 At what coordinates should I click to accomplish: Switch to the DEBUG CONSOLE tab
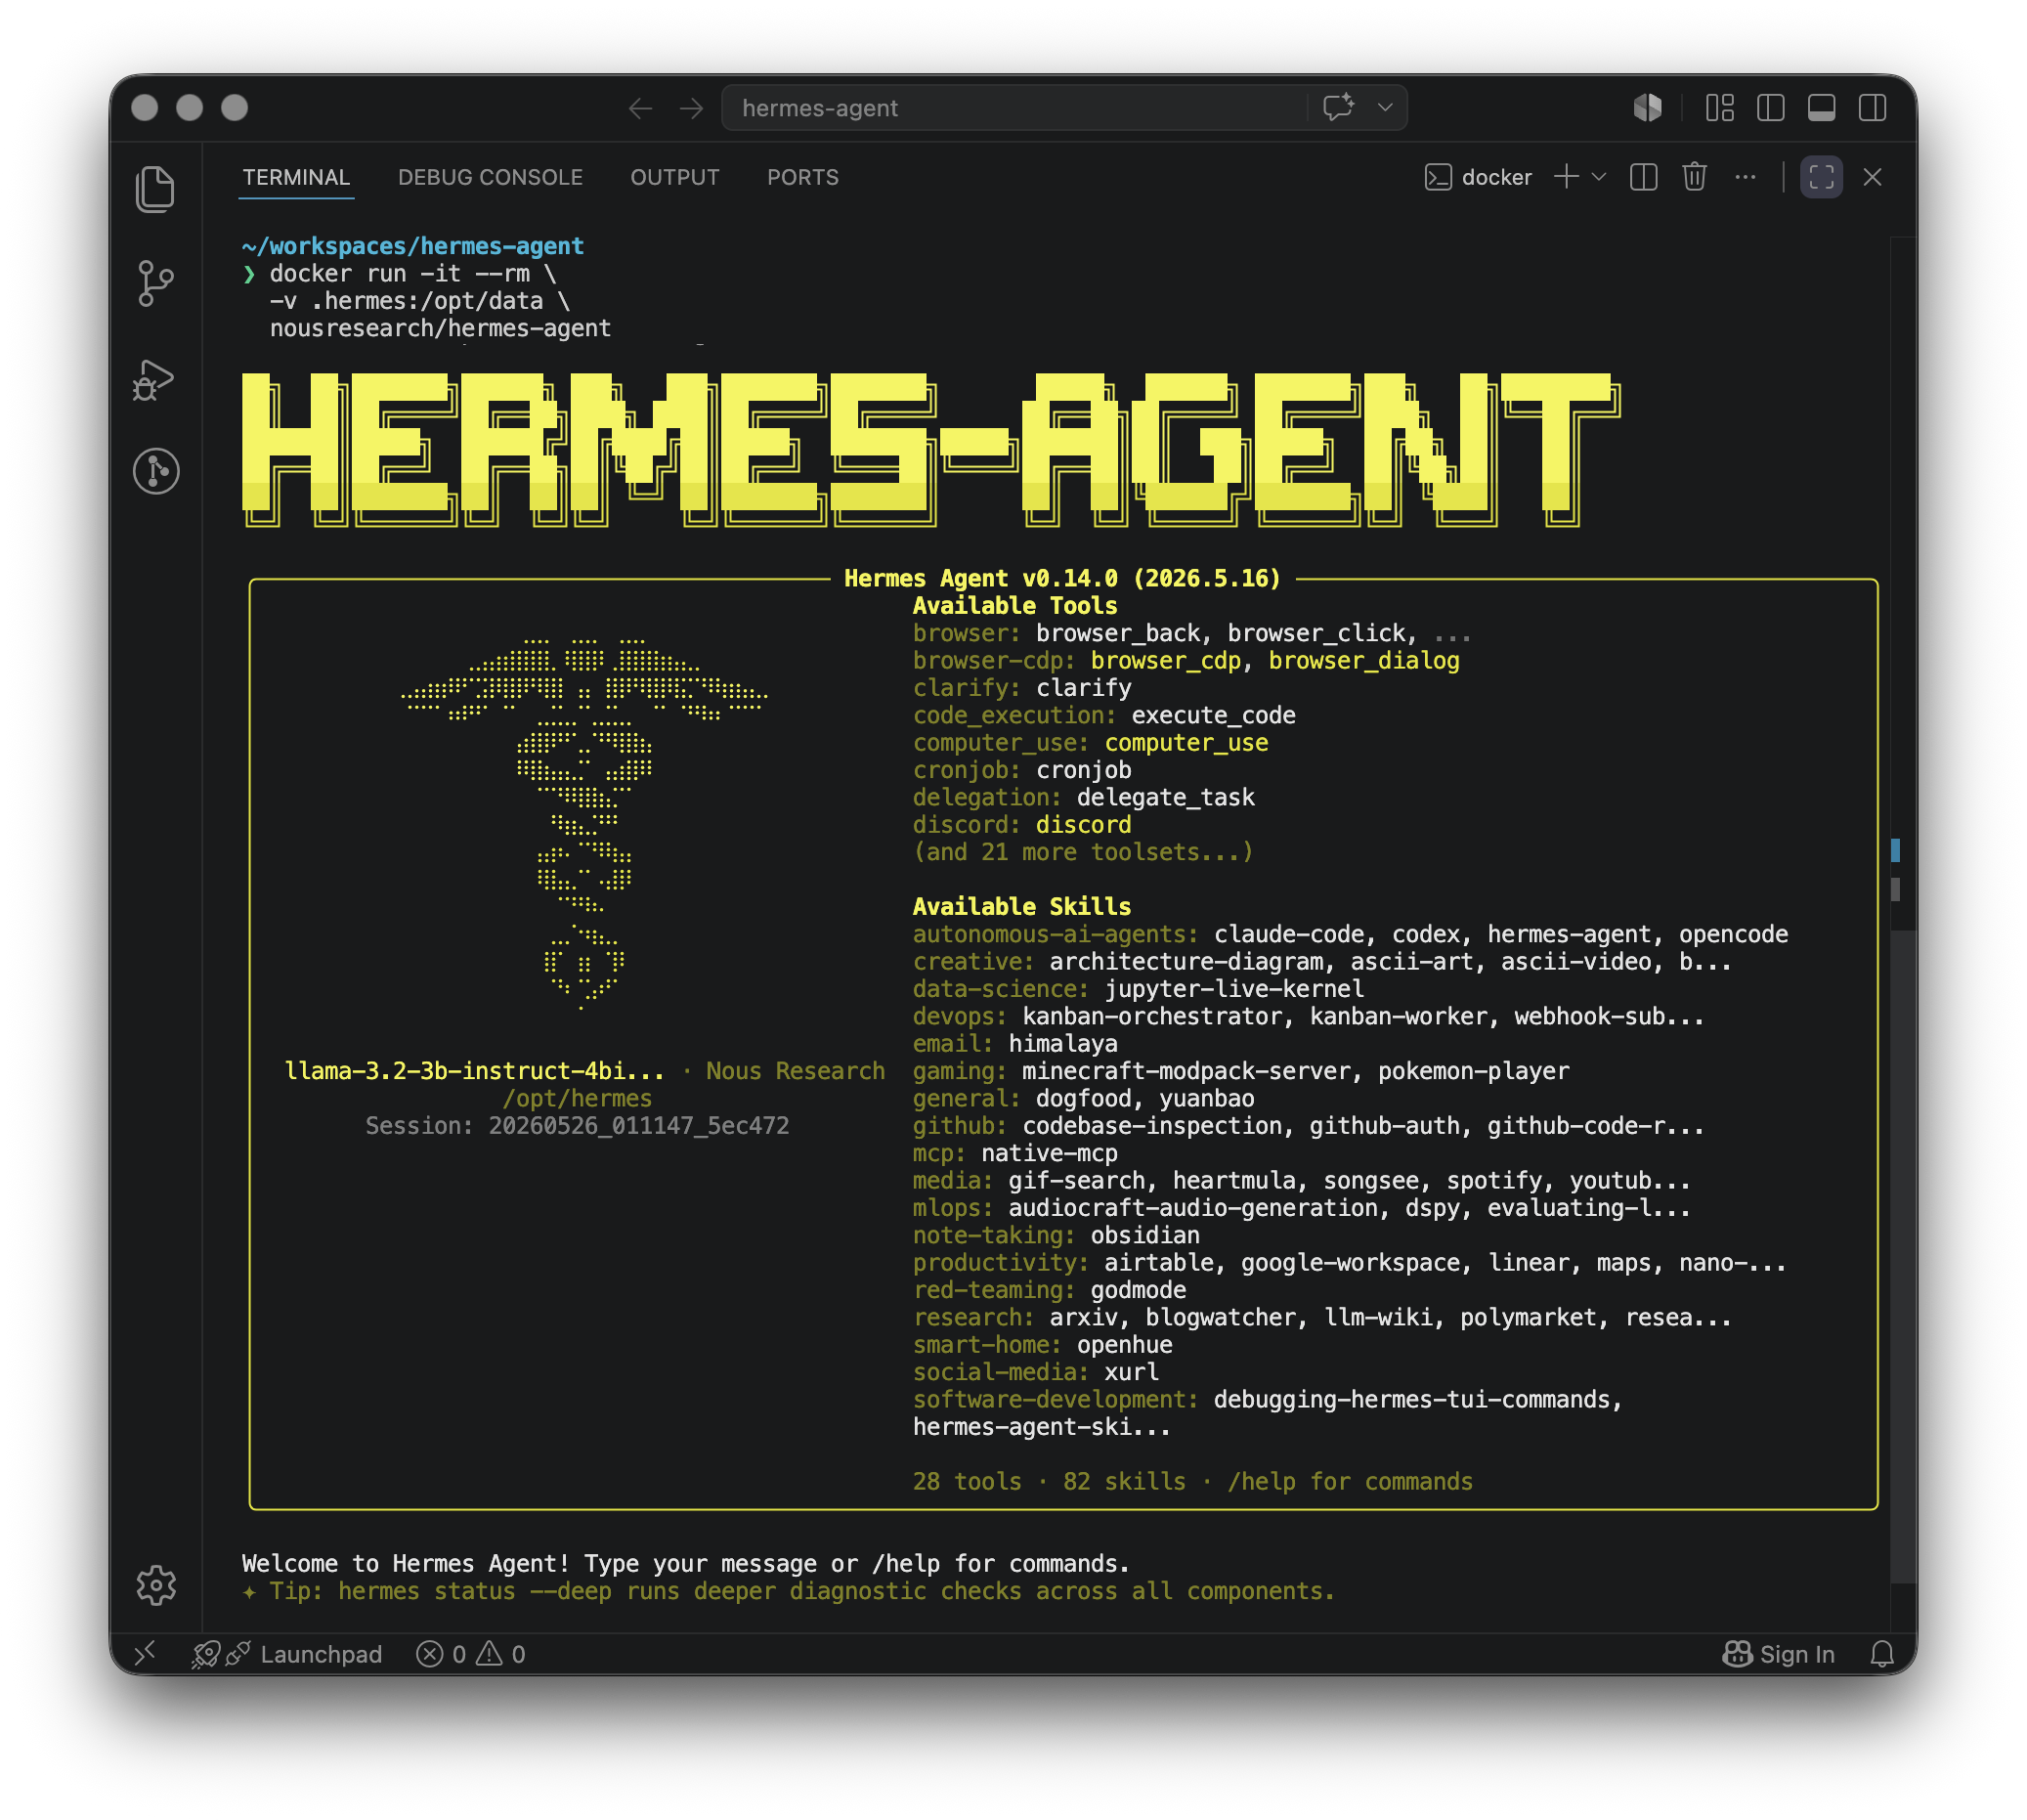(490, 177)
